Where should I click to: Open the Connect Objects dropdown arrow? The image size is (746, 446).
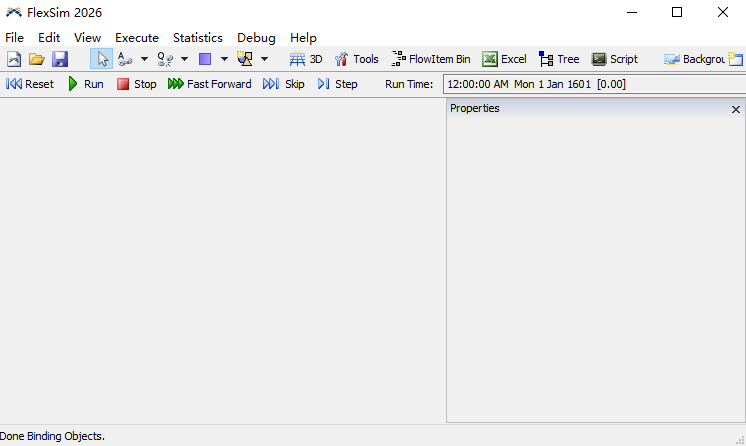pyautogui.click(x=144, y=59)
